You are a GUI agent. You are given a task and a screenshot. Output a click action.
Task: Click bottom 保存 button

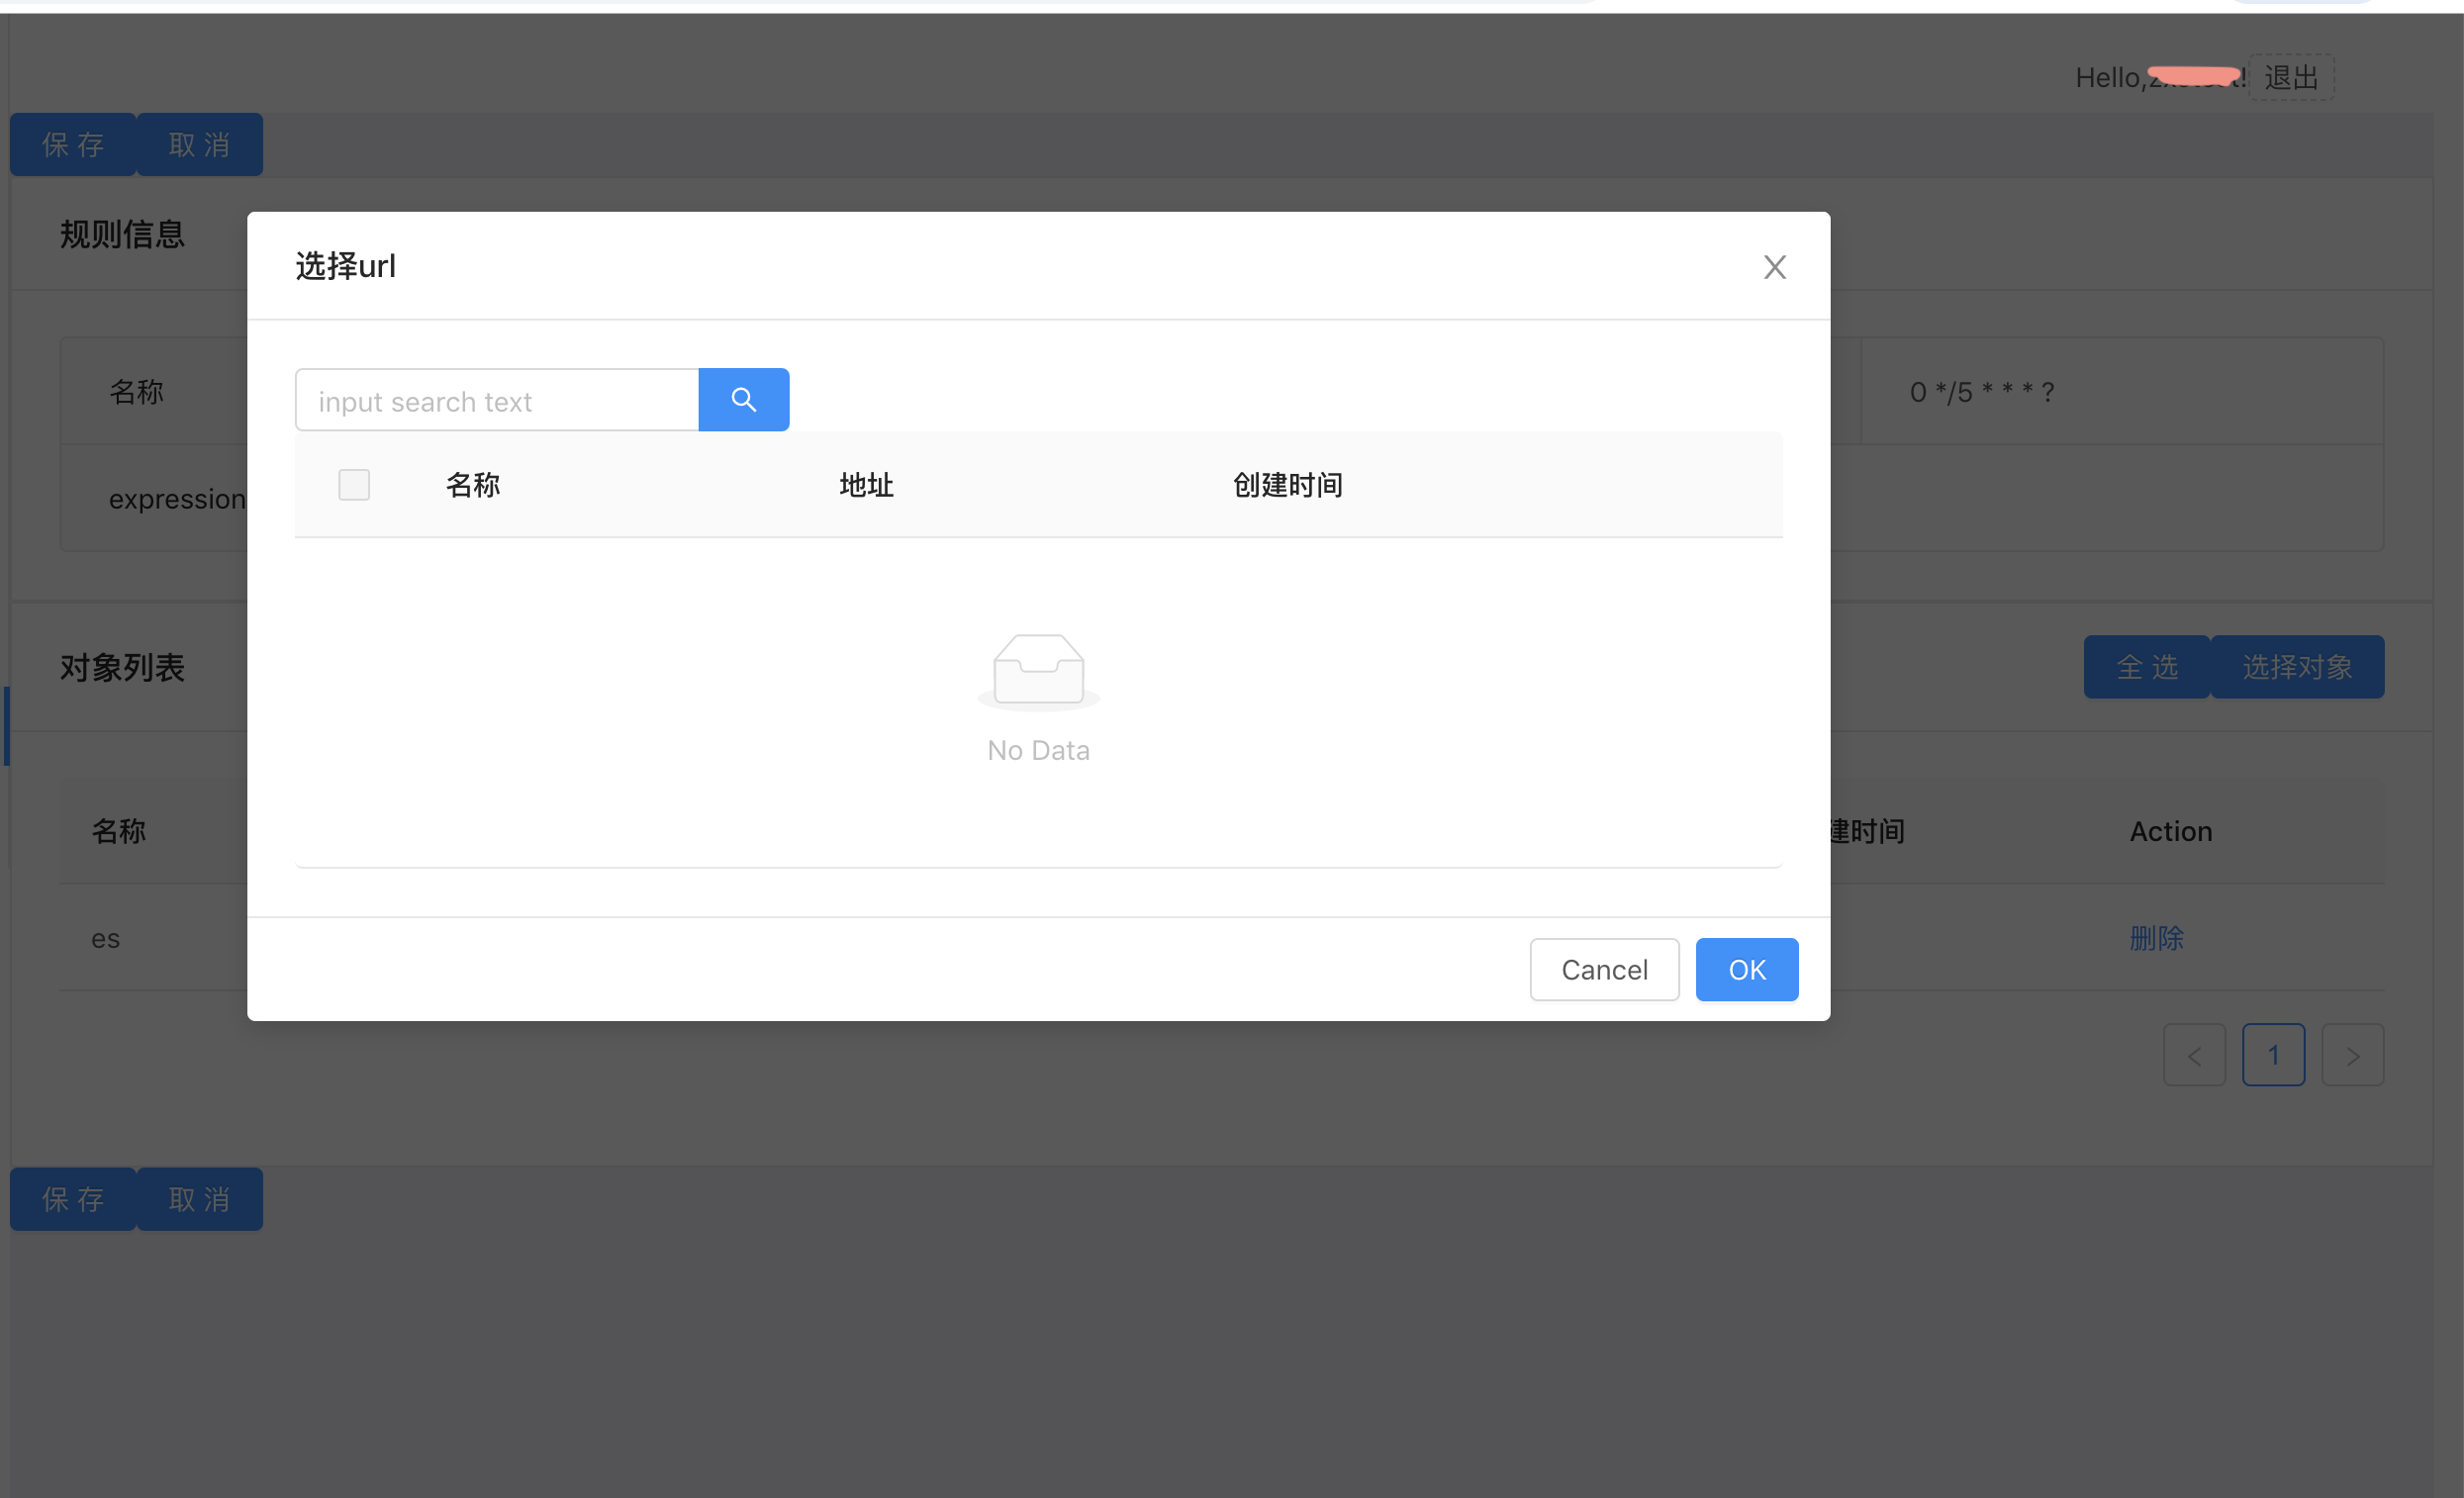[73, 1199]
